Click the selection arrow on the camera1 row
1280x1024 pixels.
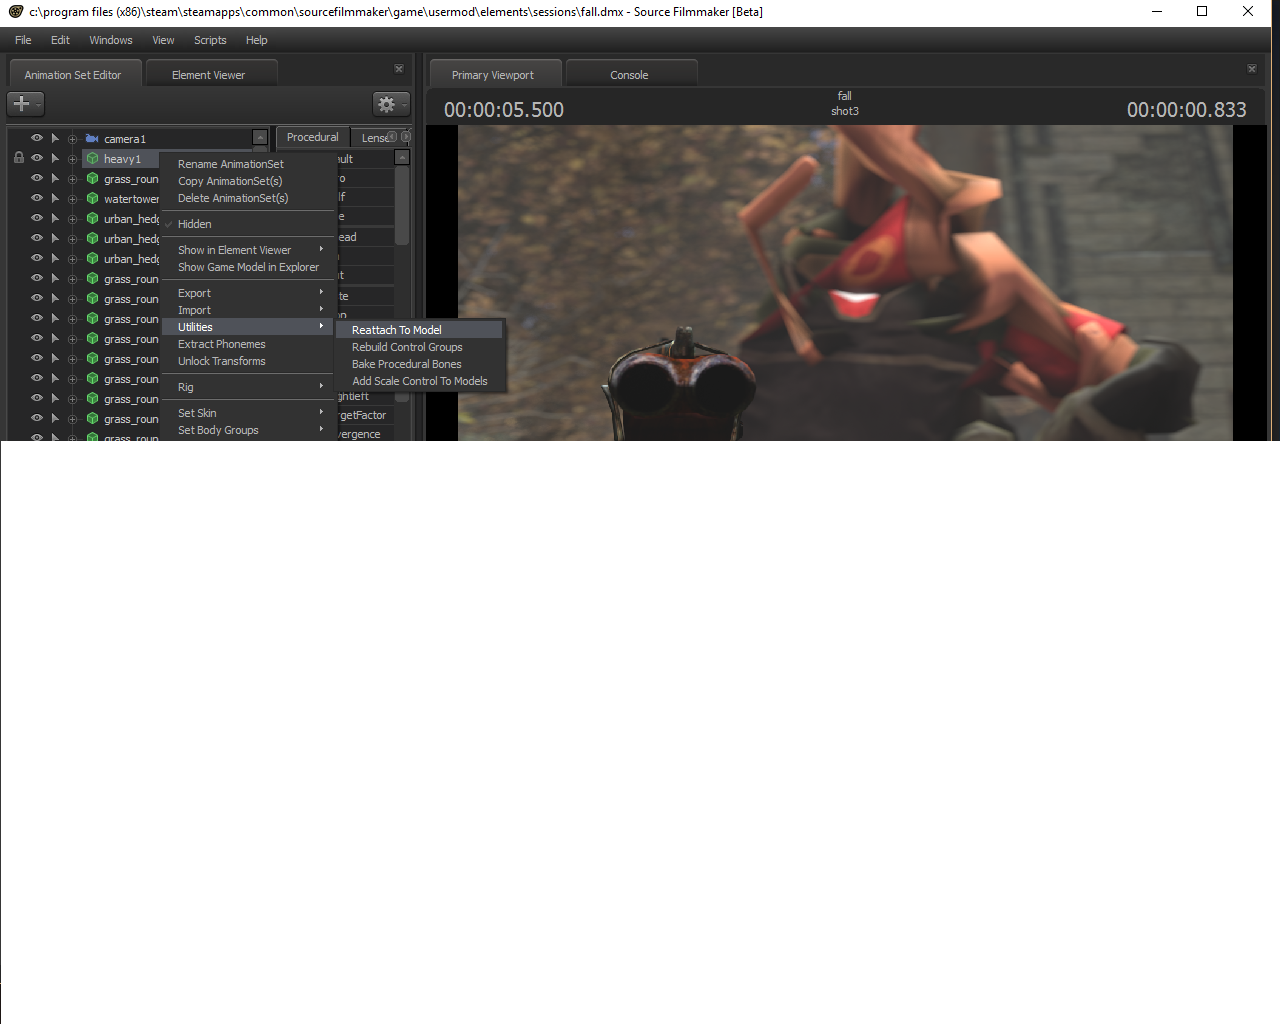pyautogui.click(x=55, y=138)
